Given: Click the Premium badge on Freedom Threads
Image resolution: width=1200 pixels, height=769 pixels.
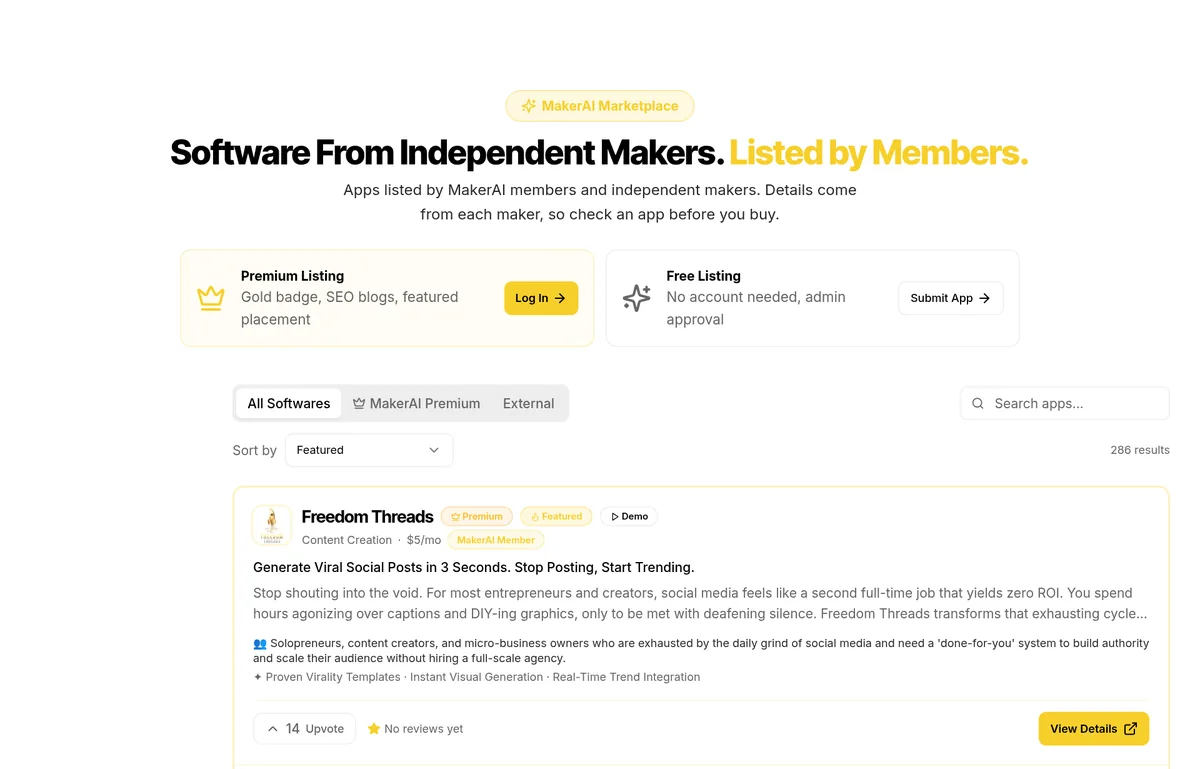Looking at the screenshot, I should click(x=477, y=516).
